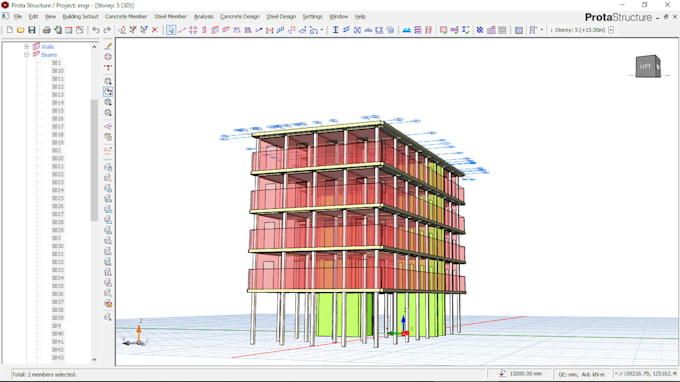Select beam 5B2 in the tree
The image size is (680, 382).
[x=56, y=150]
